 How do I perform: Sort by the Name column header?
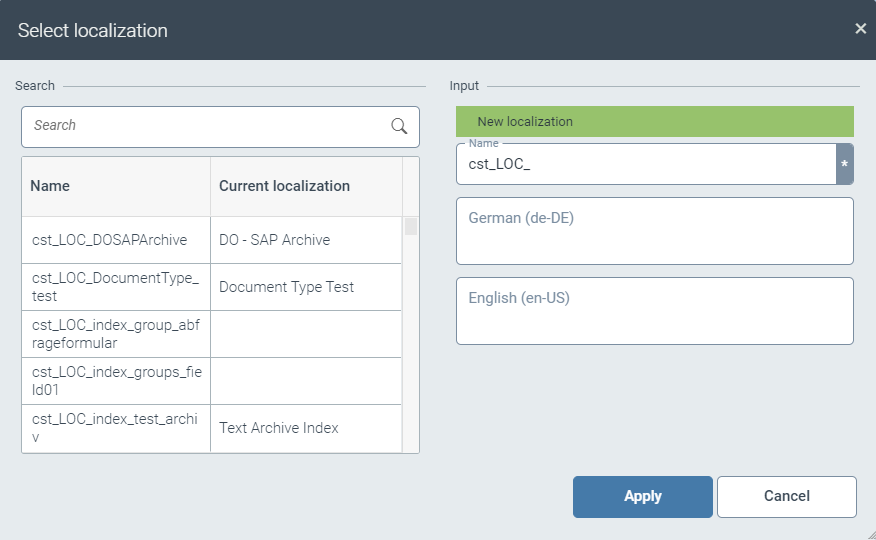pos(115,186)
